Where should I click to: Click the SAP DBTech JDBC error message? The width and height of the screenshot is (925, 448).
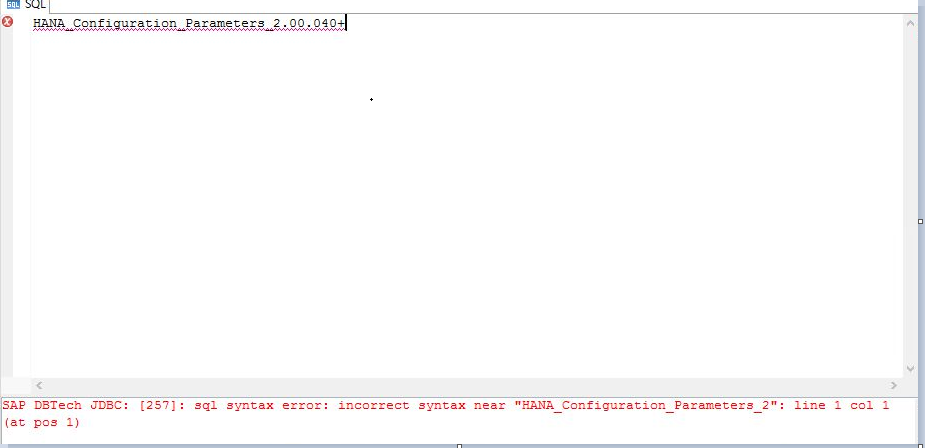(445, 414)
